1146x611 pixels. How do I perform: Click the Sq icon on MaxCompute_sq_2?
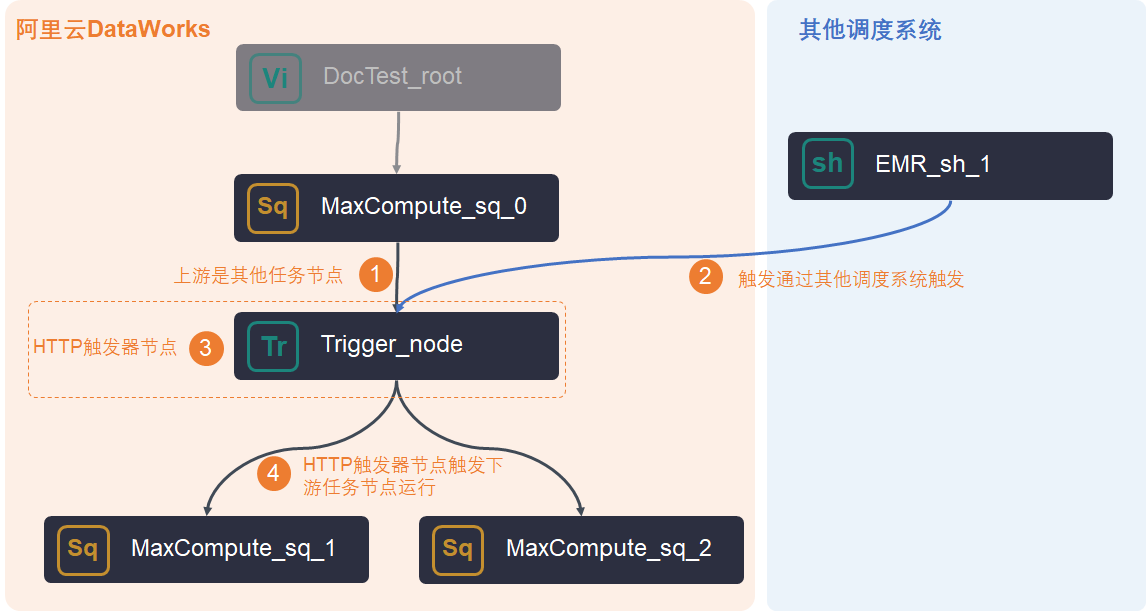(x=458, y=550)
